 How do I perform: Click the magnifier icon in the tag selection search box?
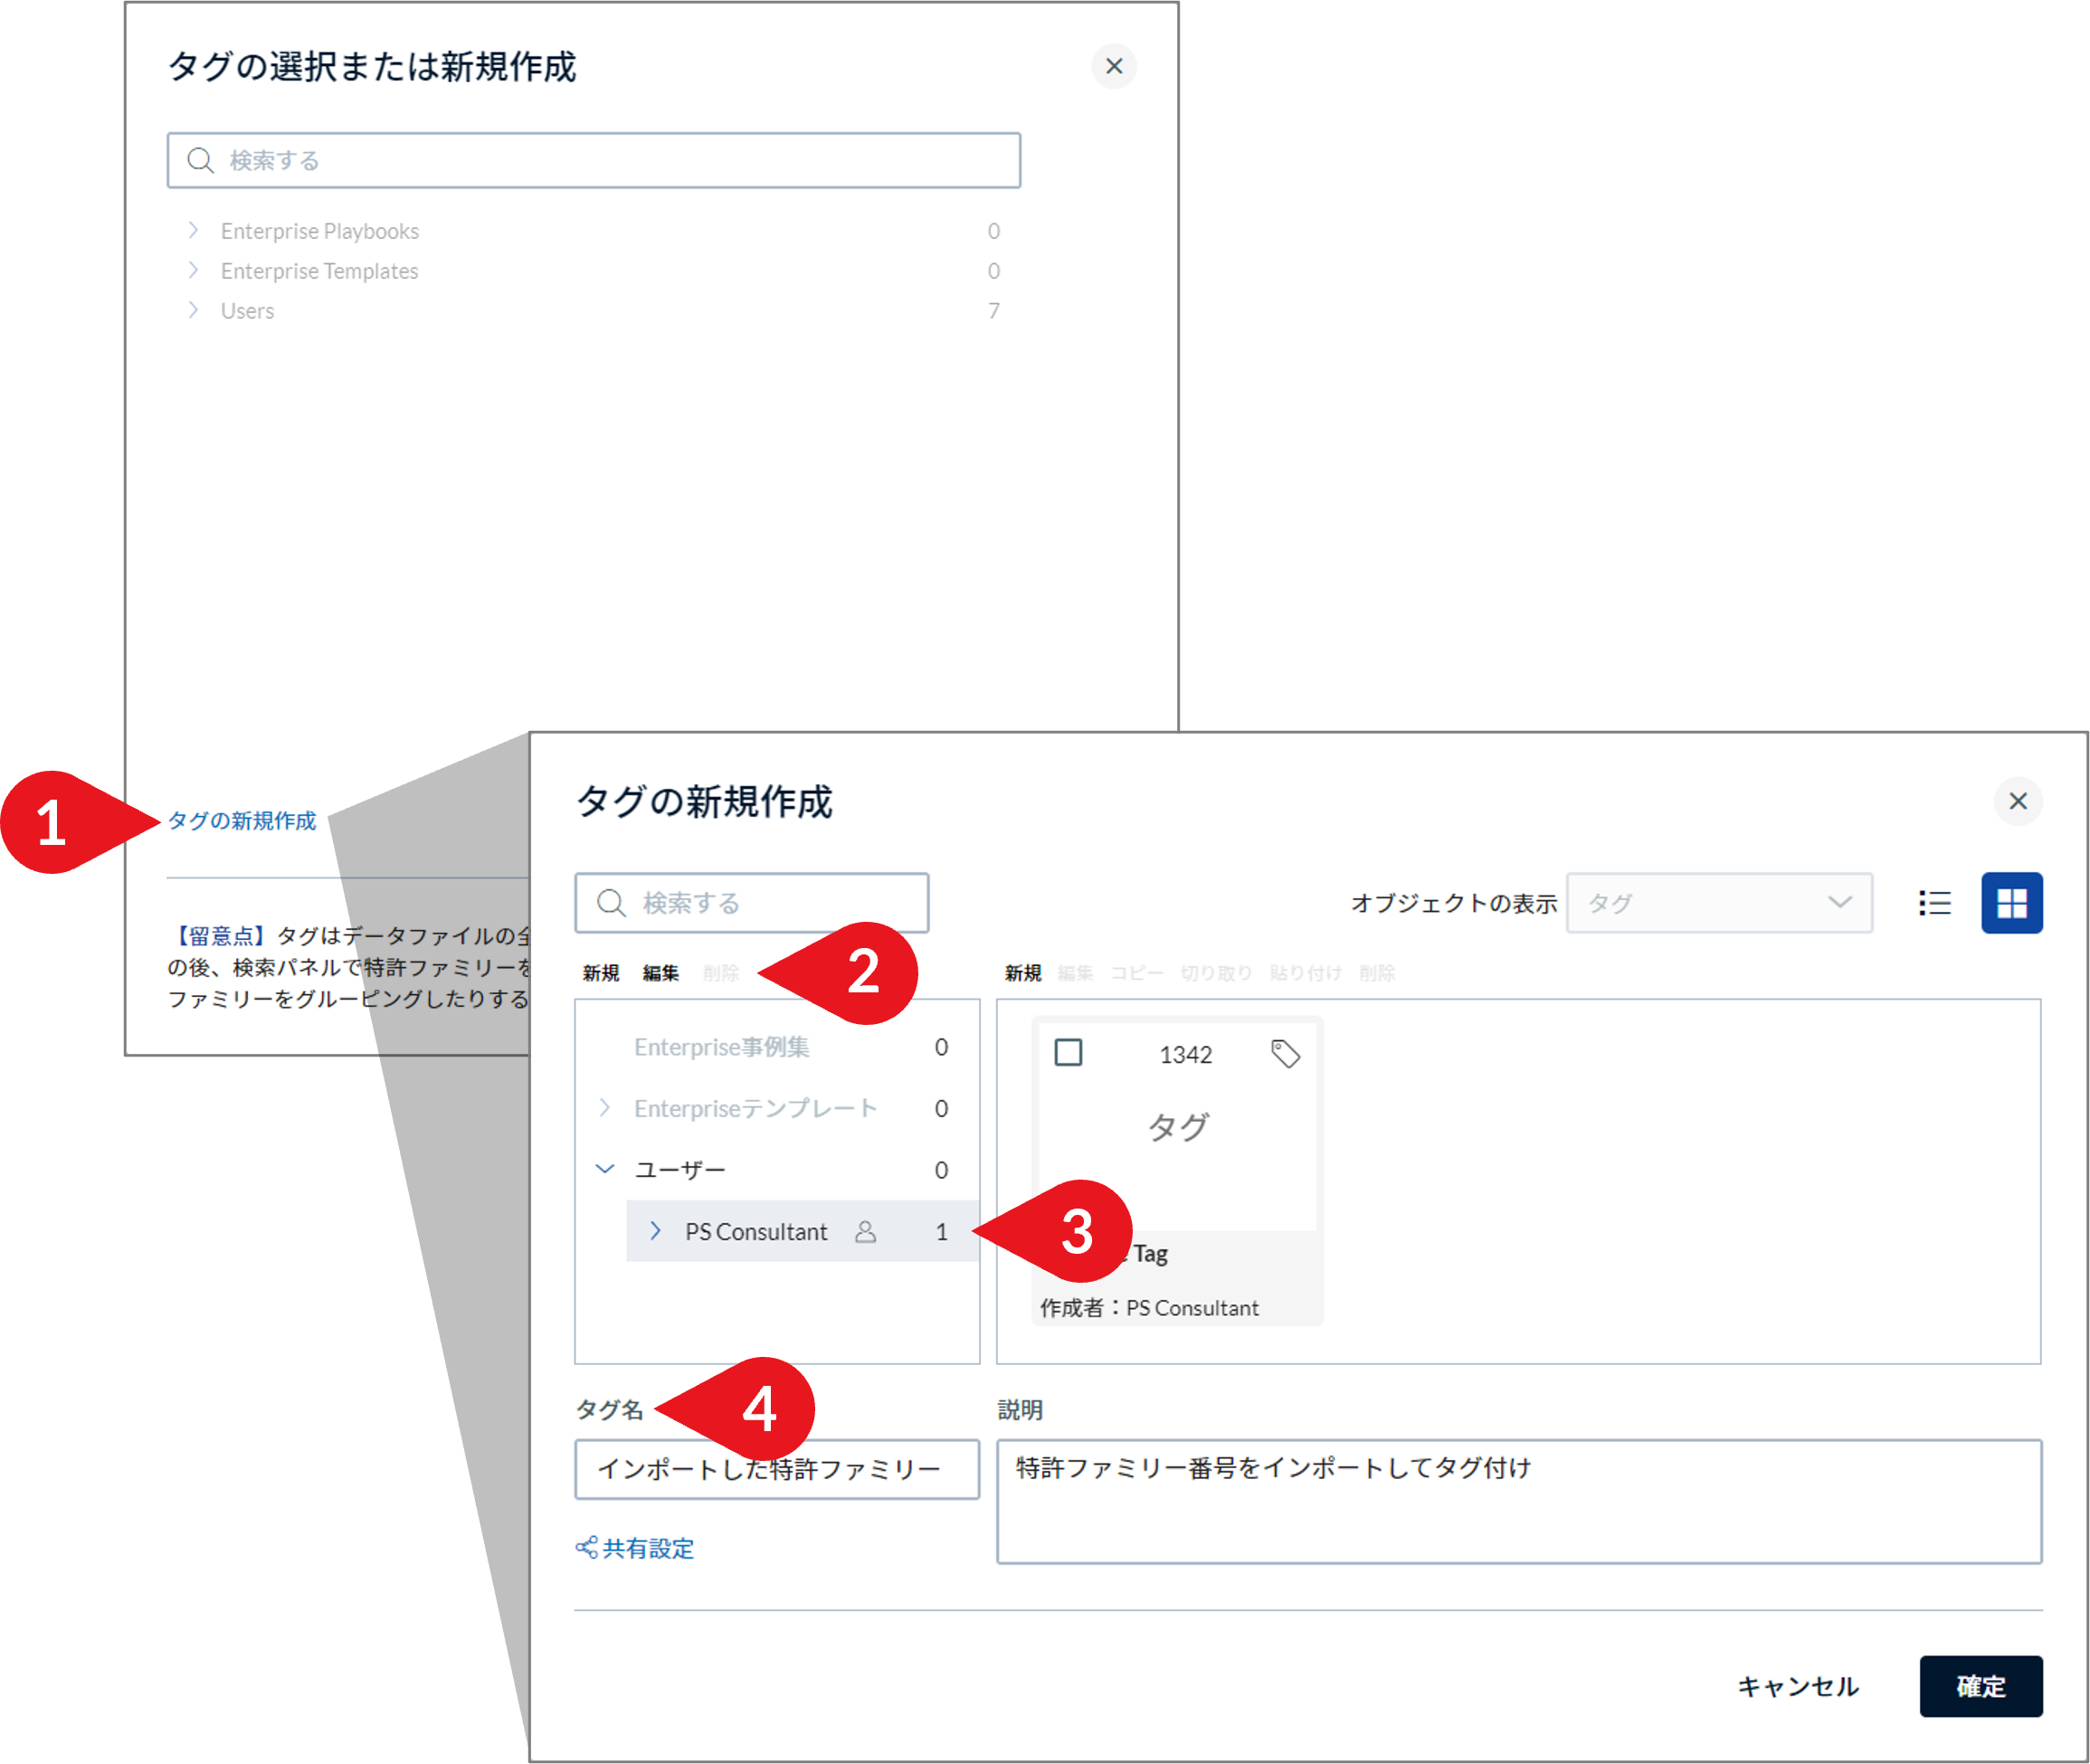[200, 159]
